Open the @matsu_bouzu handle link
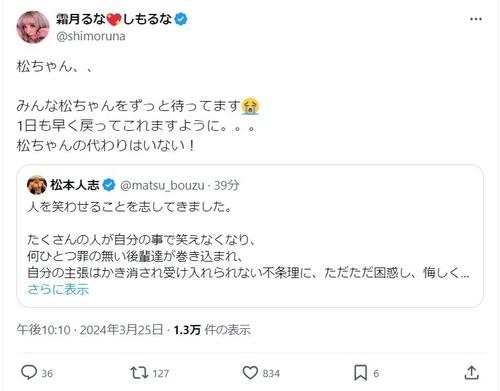500x391 pixels. coord(162,185)
